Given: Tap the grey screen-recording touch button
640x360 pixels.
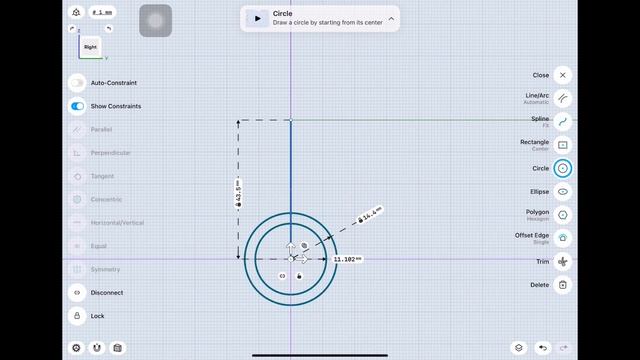Looking at the screenshot, I should coord(156,20).
